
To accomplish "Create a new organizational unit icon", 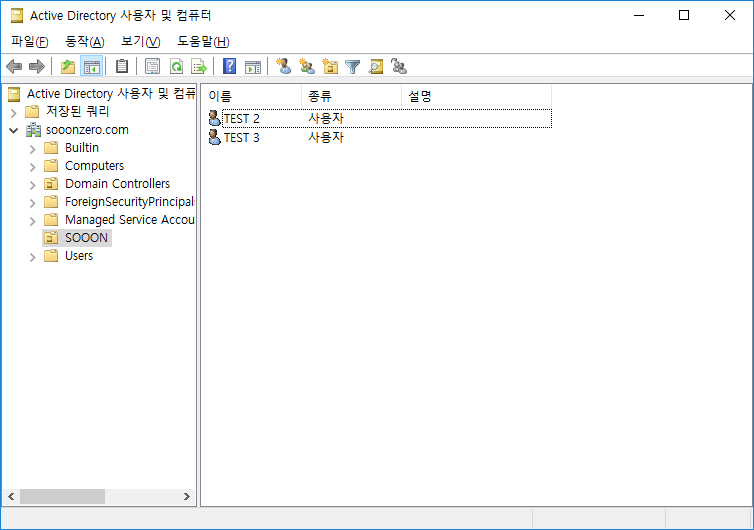I will click(x=330, y=66).
